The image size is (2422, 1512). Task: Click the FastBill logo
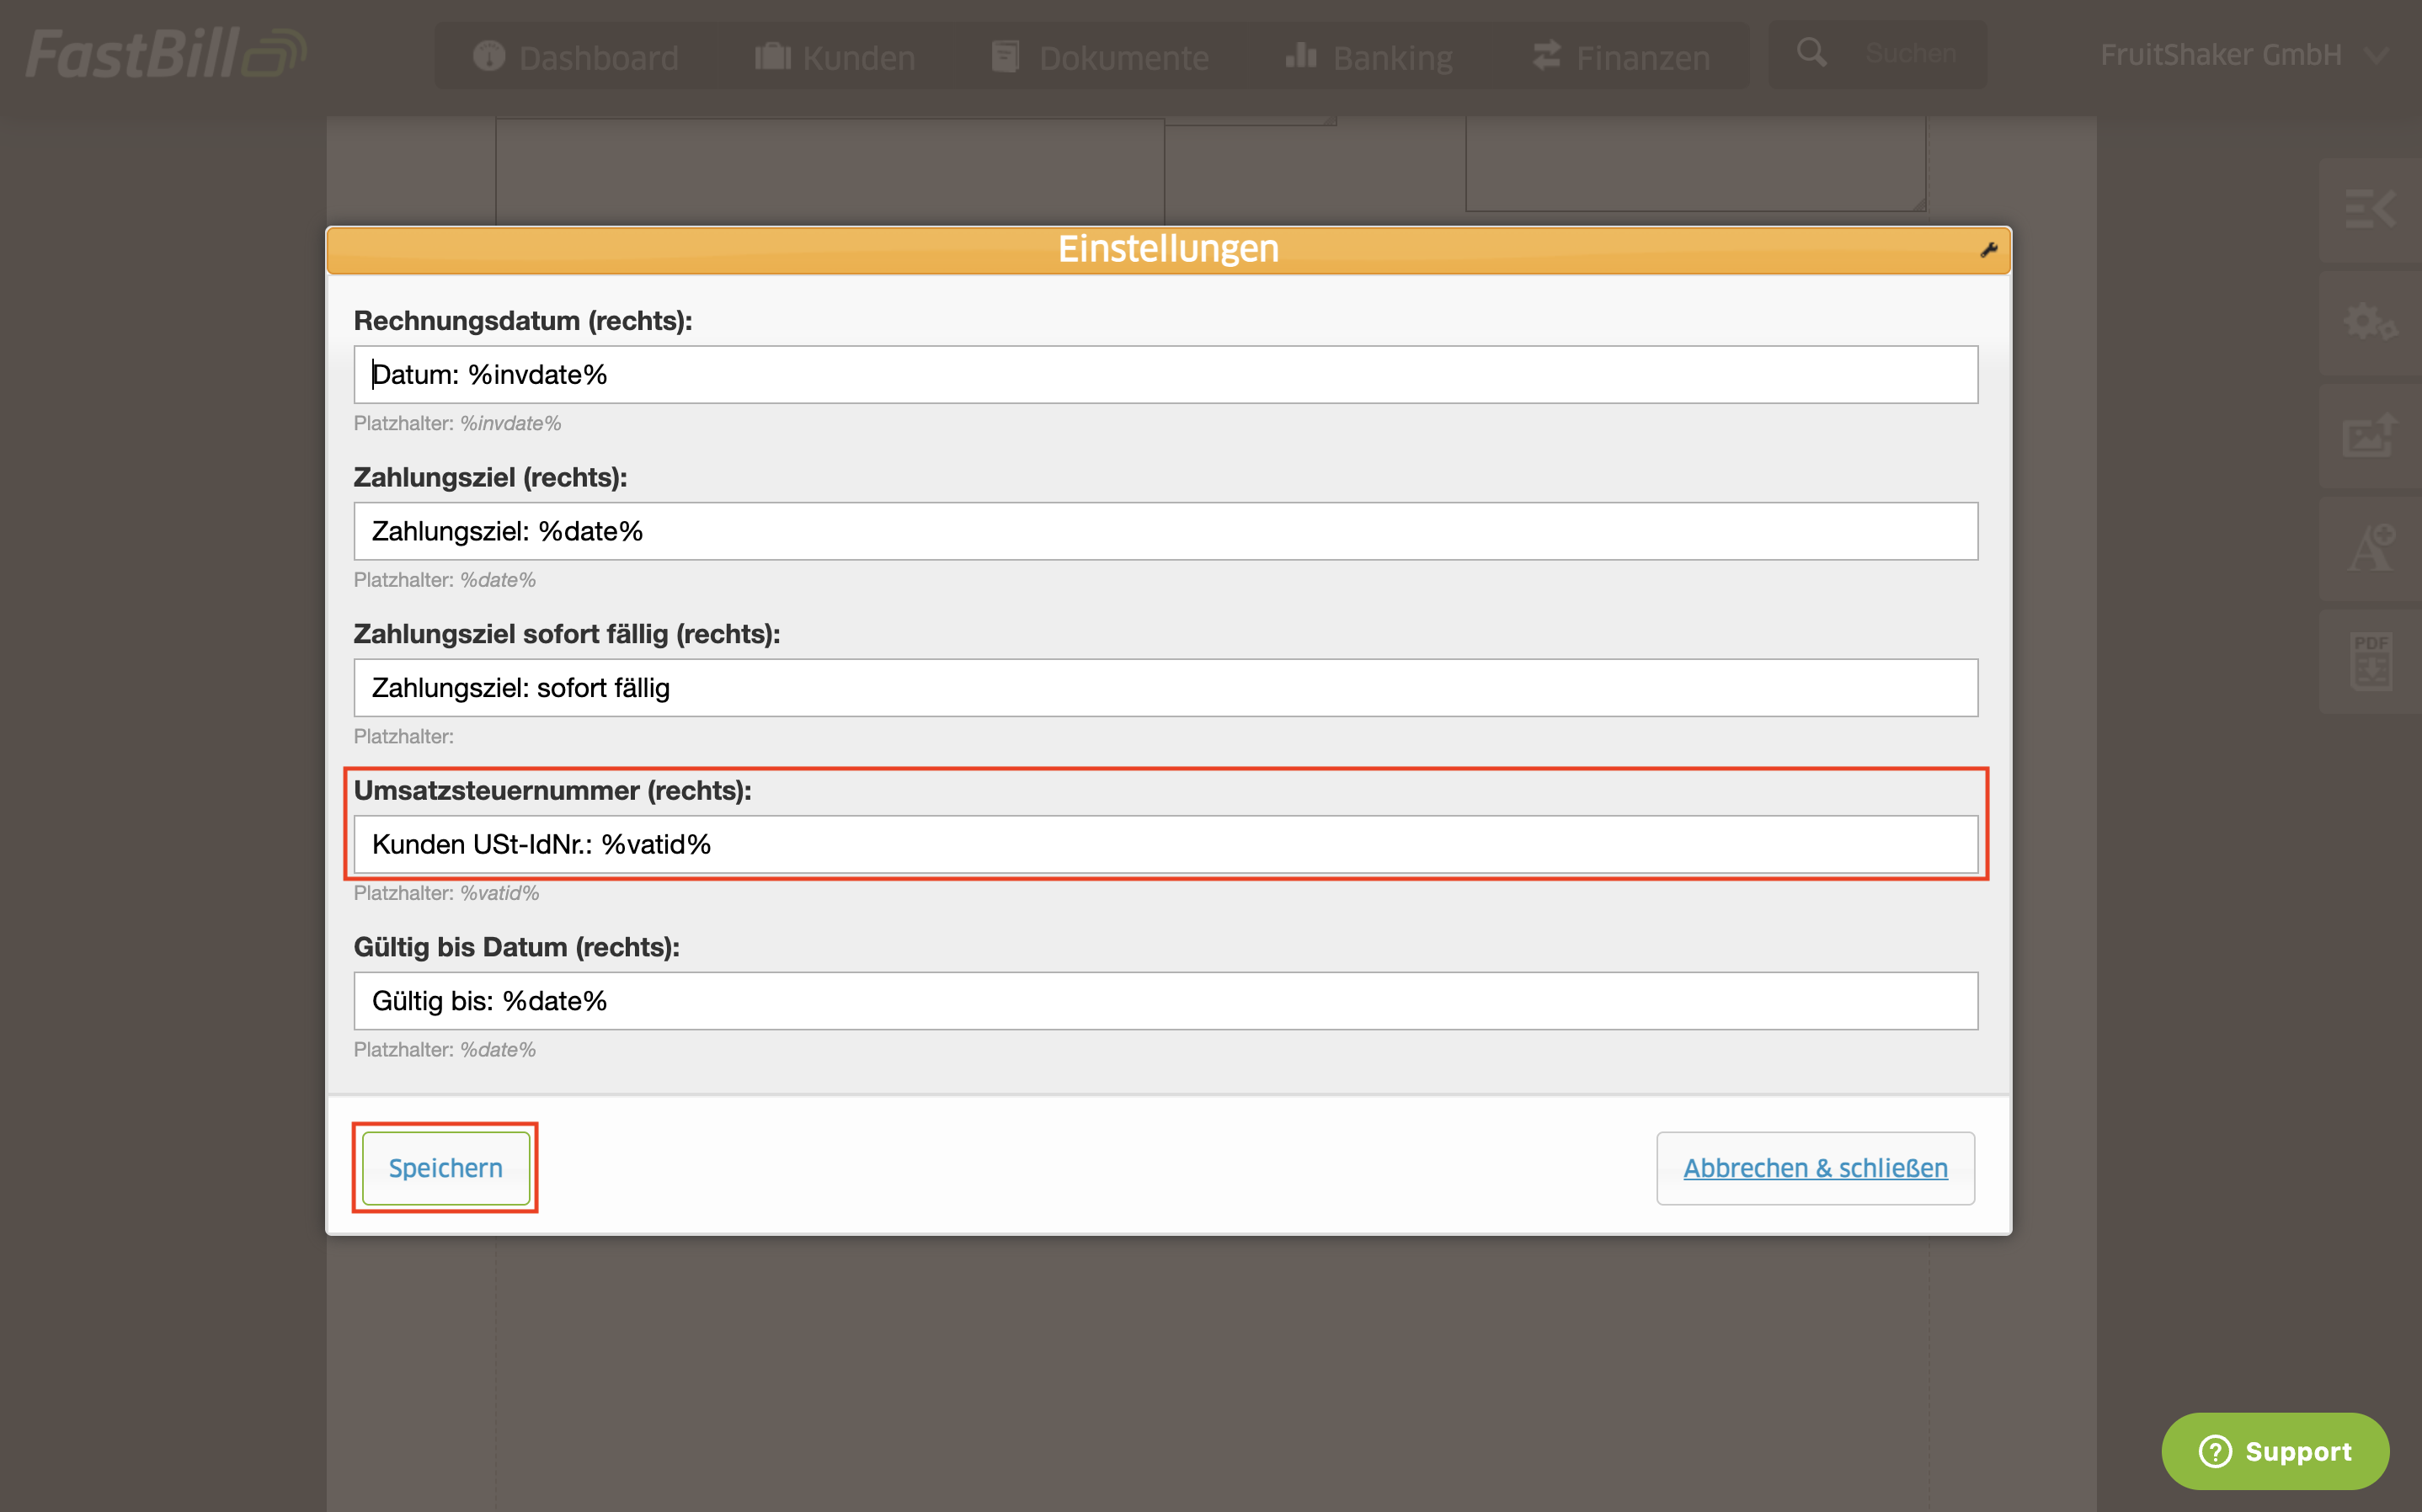click(165, 54)
